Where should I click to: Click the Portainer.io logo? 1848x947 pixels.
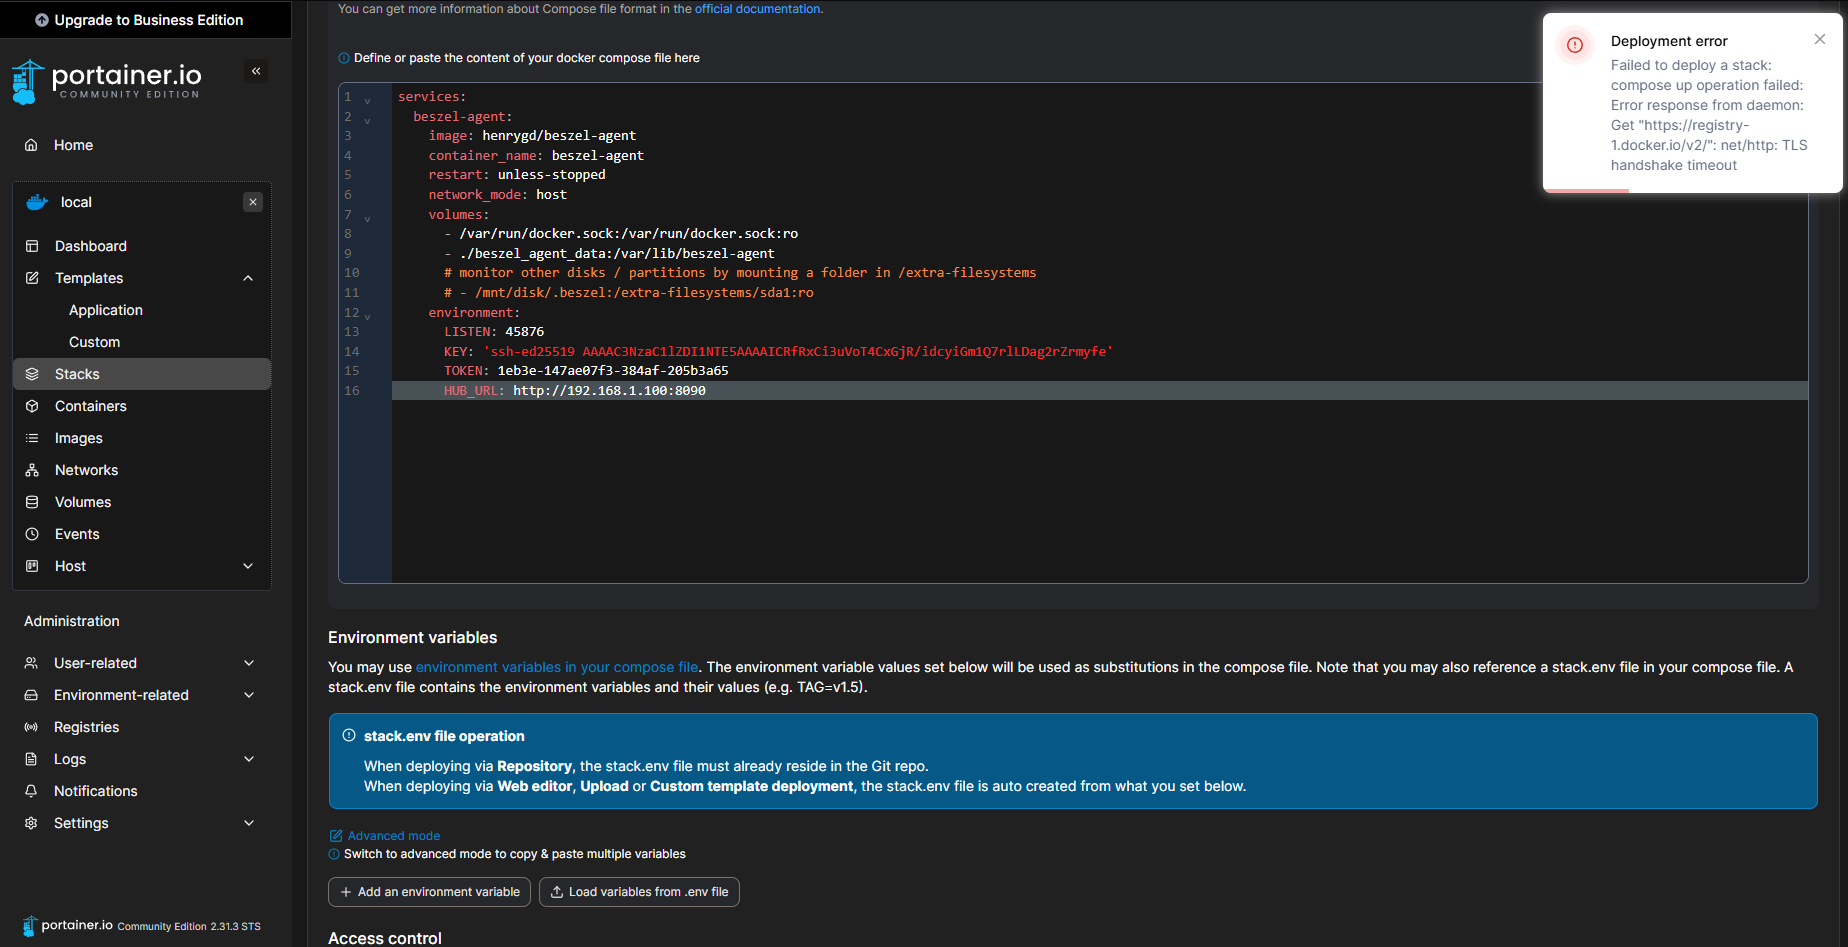107,80
